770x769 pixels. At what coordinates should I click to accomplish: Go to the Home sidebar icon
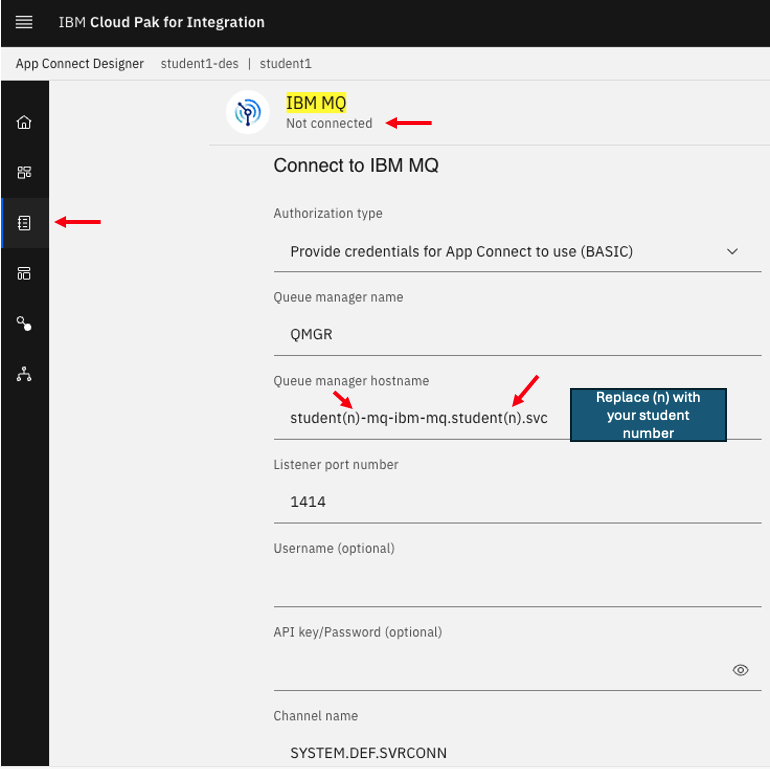pyautogui.click(x=24, y=122)
